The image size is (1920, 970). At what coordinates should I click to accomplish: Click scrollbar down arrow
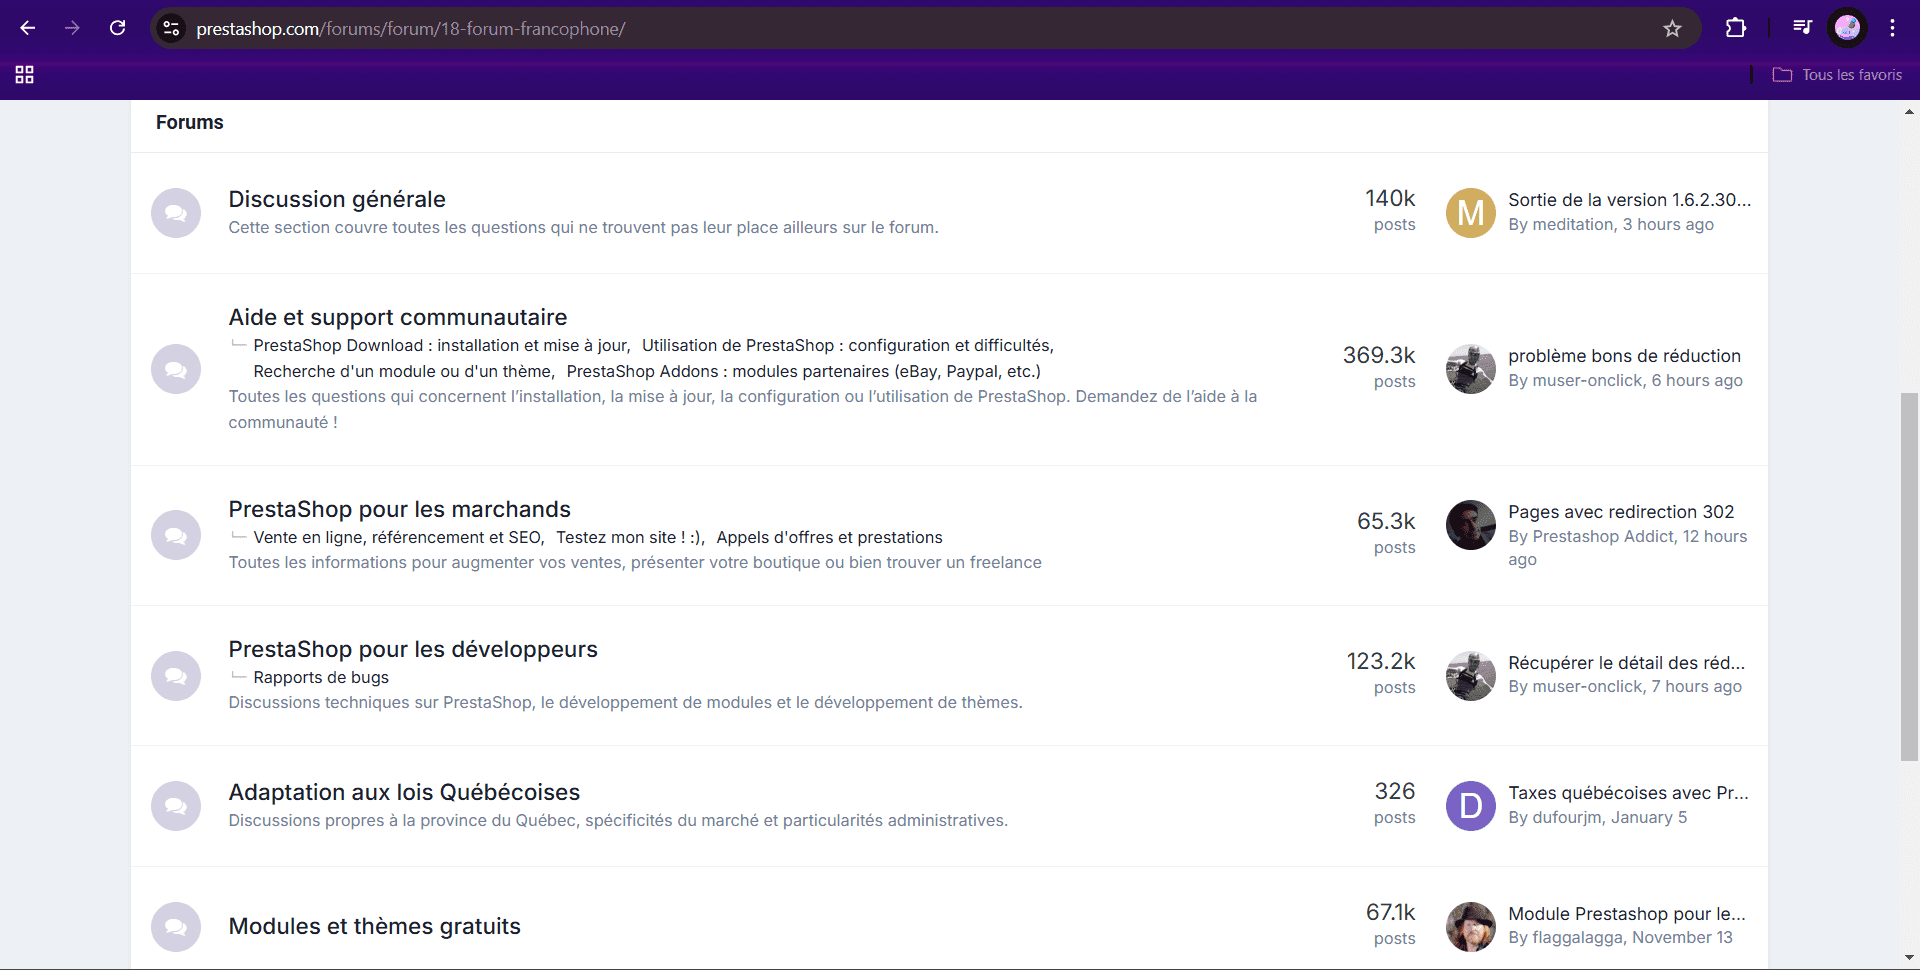1910,958
